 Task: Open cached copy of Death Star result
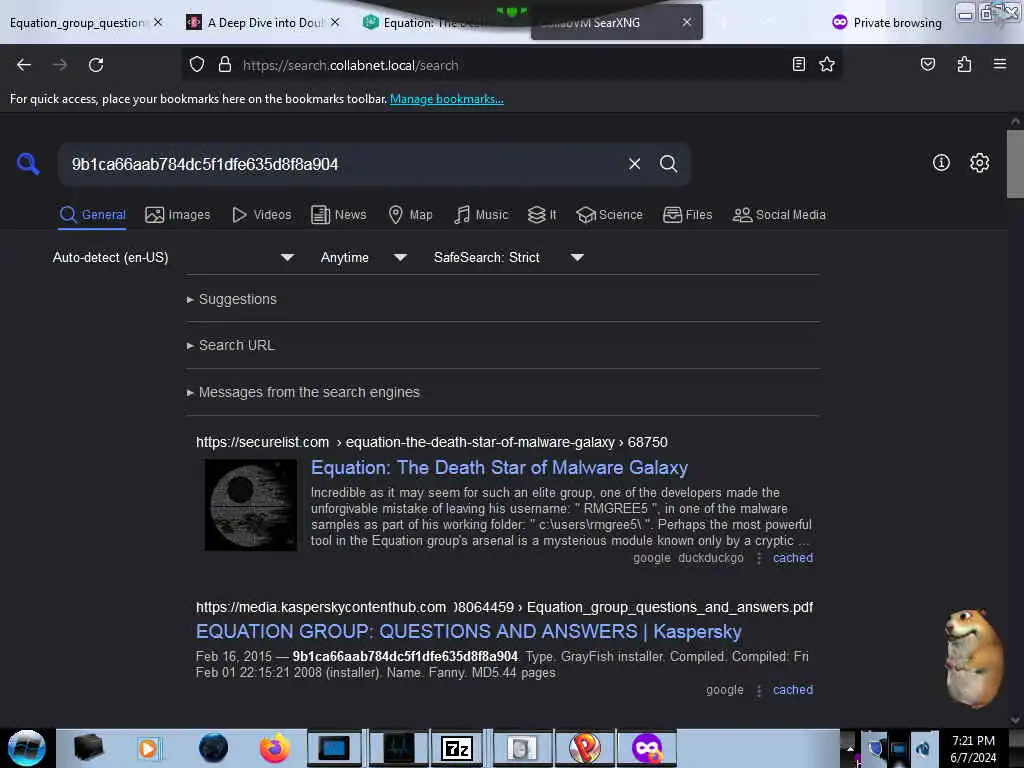click(x=793, y=558)
